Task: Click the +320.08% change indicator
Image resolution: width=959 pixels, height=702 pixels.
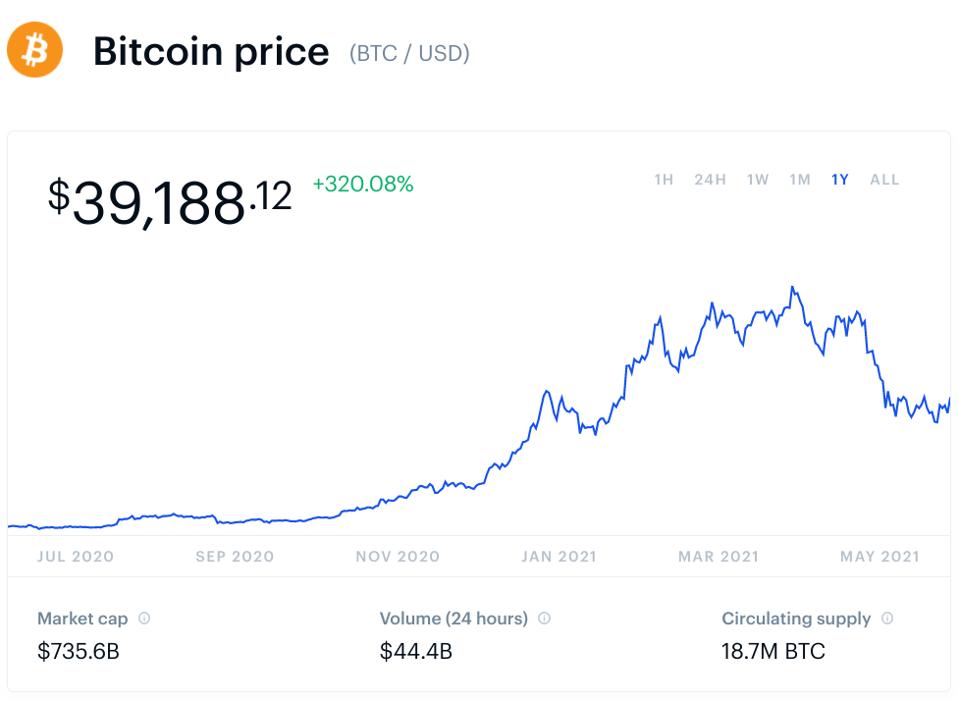Action: click(363, 184)
